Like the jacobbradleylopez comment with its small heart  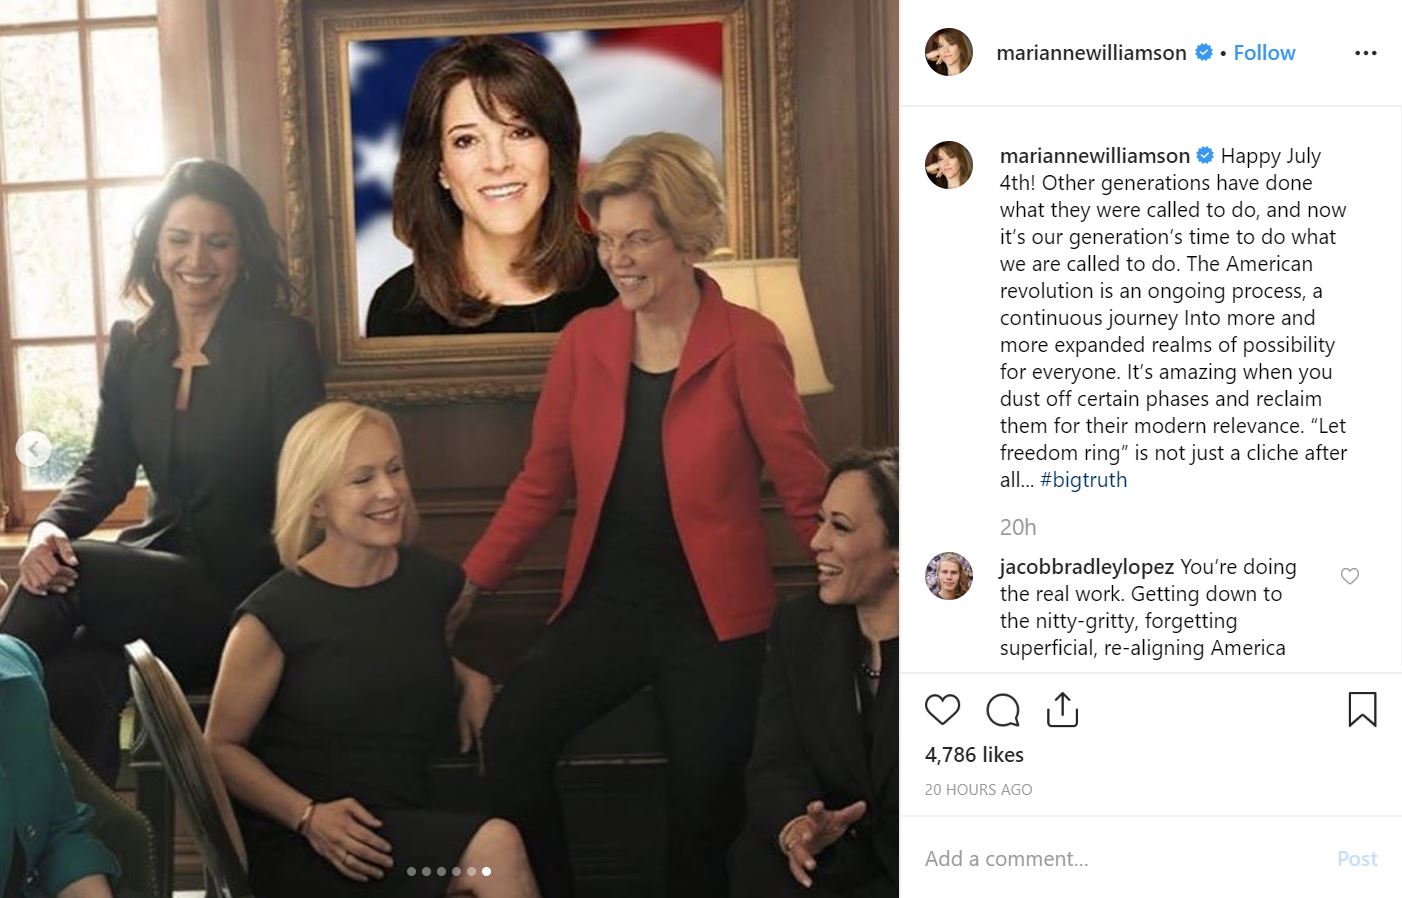pyautogui.click(x=1349, y=576)
